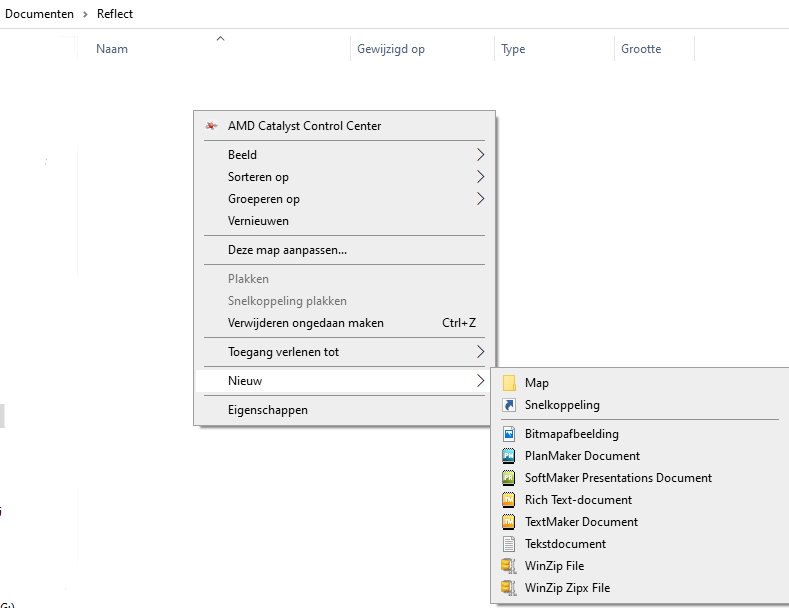
Task: Click the WinZip Zipx File icon
Action: coord(509,588)
